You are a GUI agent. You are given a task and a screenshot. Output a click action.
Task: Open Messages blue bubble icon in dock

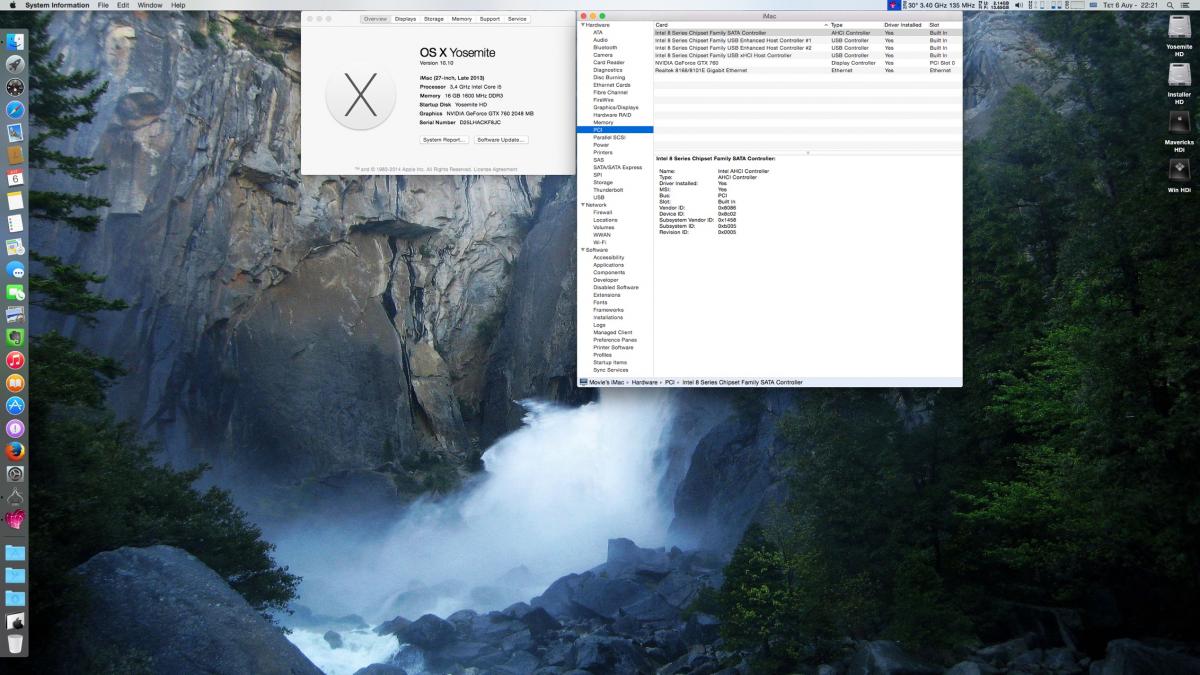coord(15,270)
